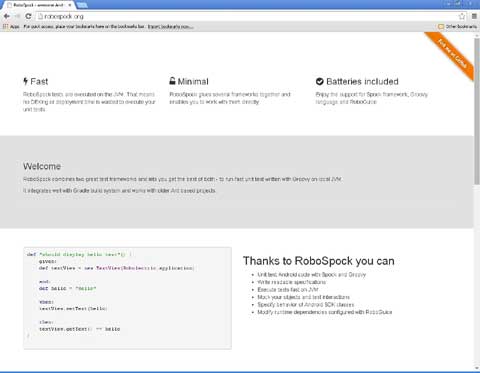480x373 pixels.
Task: Click the Batteries included heading
Action: (362, 81)
